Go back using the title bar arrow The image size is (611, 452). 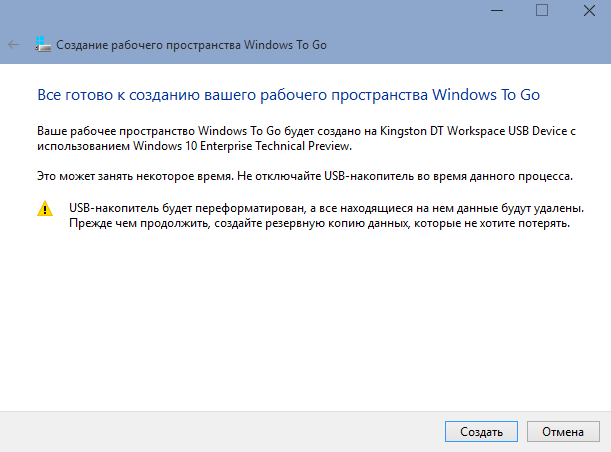point(14,45)
